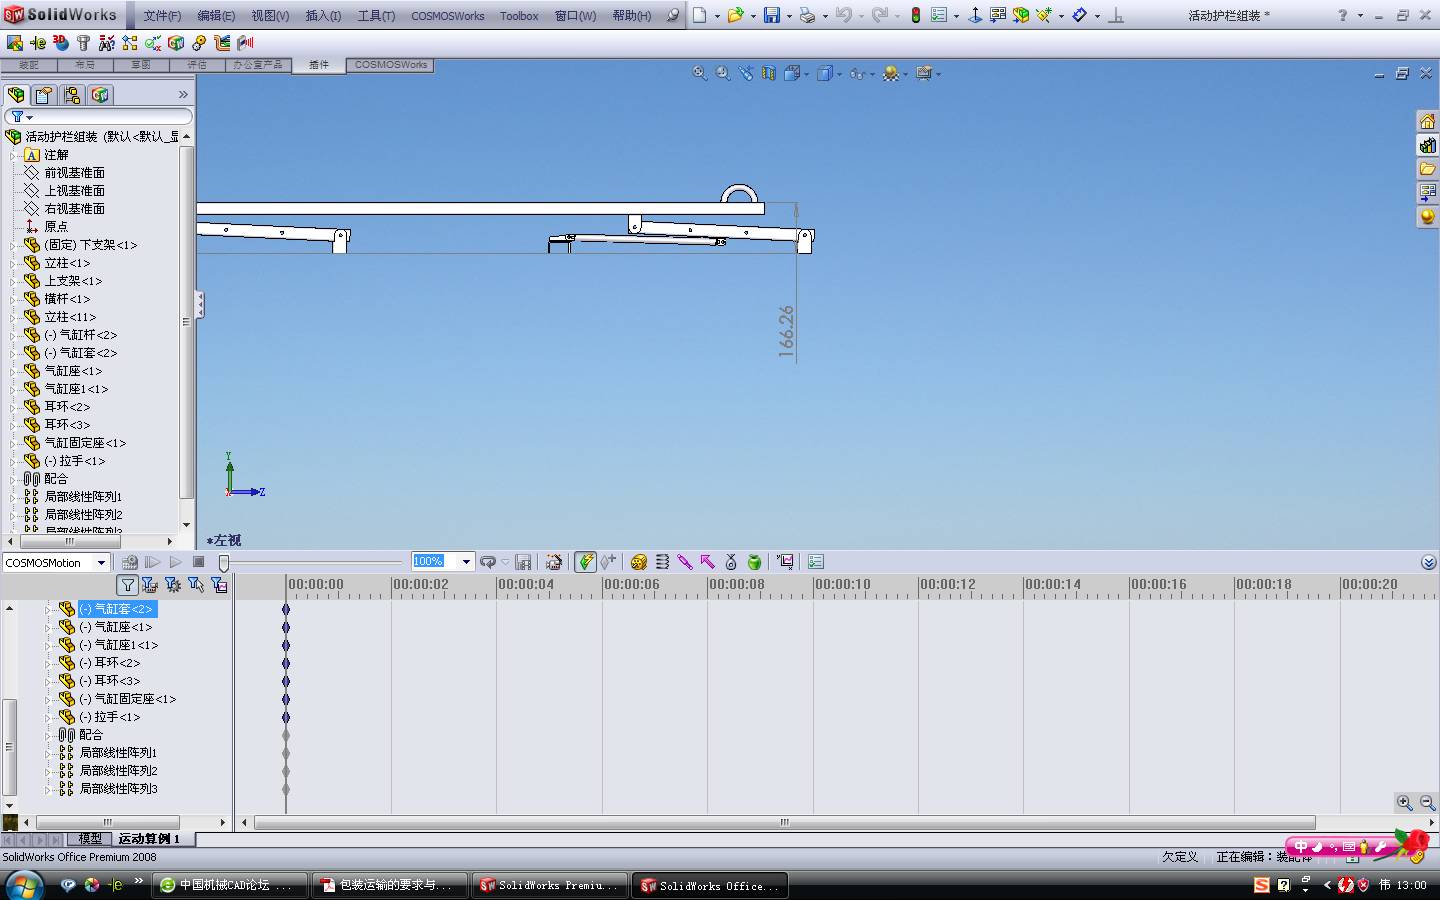
Task: Open the FeatureManager design tree tab
Action: [x=16, y=95]
